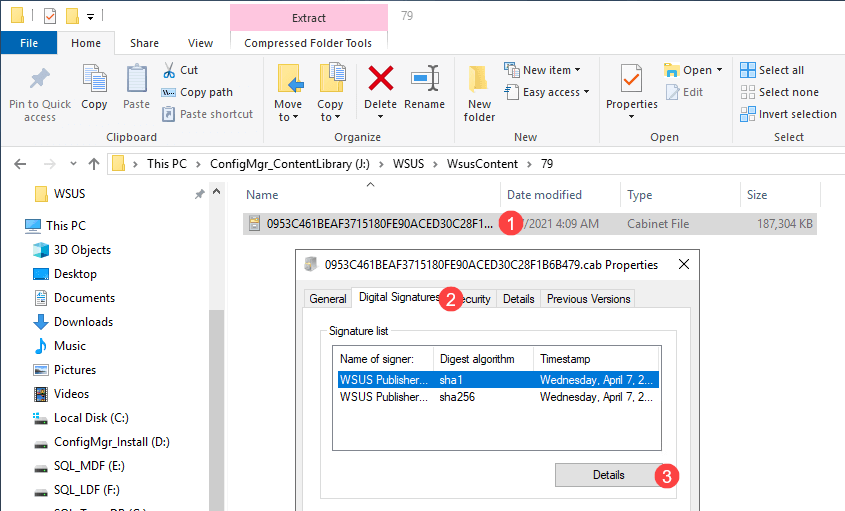Image resolution: width=845 pixels, height=511 pixels.
Task: Click the Move to folder icon
Action: coord(289,79)
